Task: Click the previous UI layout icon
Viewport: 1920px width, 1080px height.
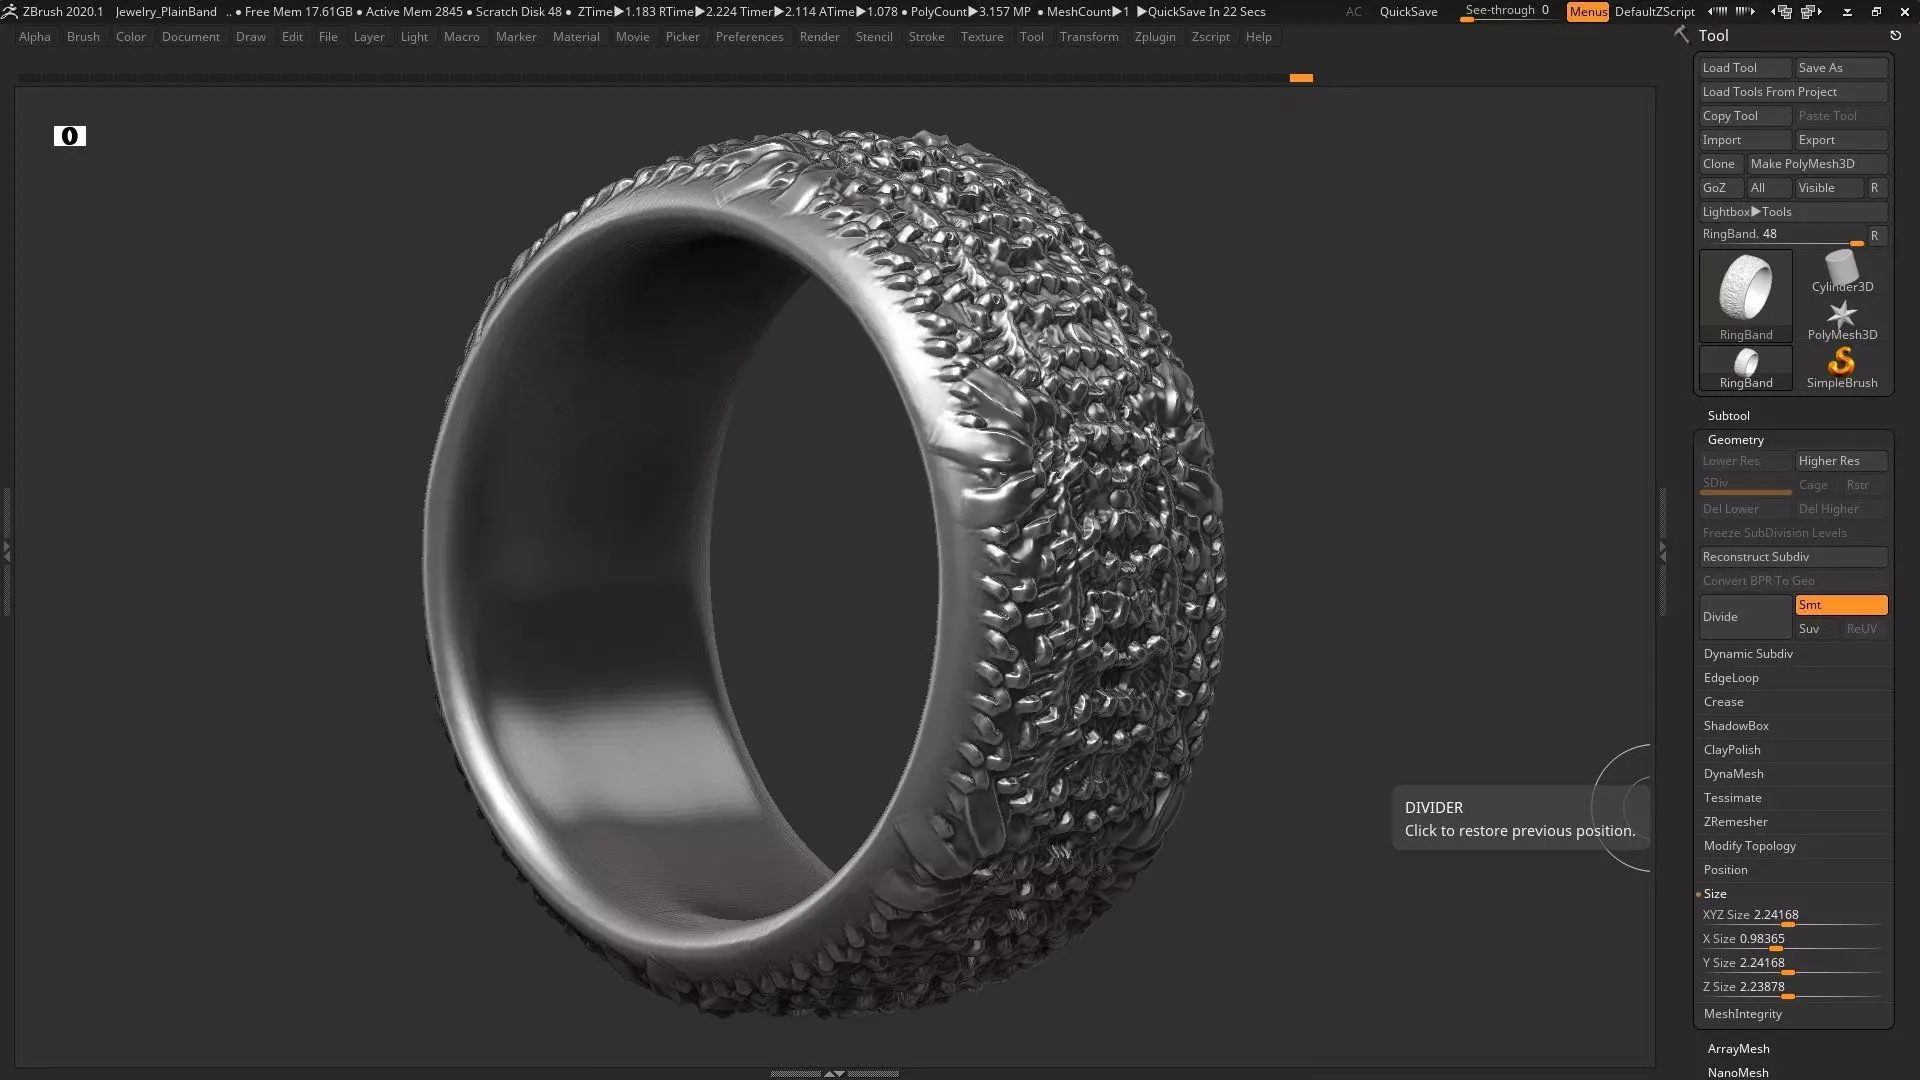Action: 1783,12
